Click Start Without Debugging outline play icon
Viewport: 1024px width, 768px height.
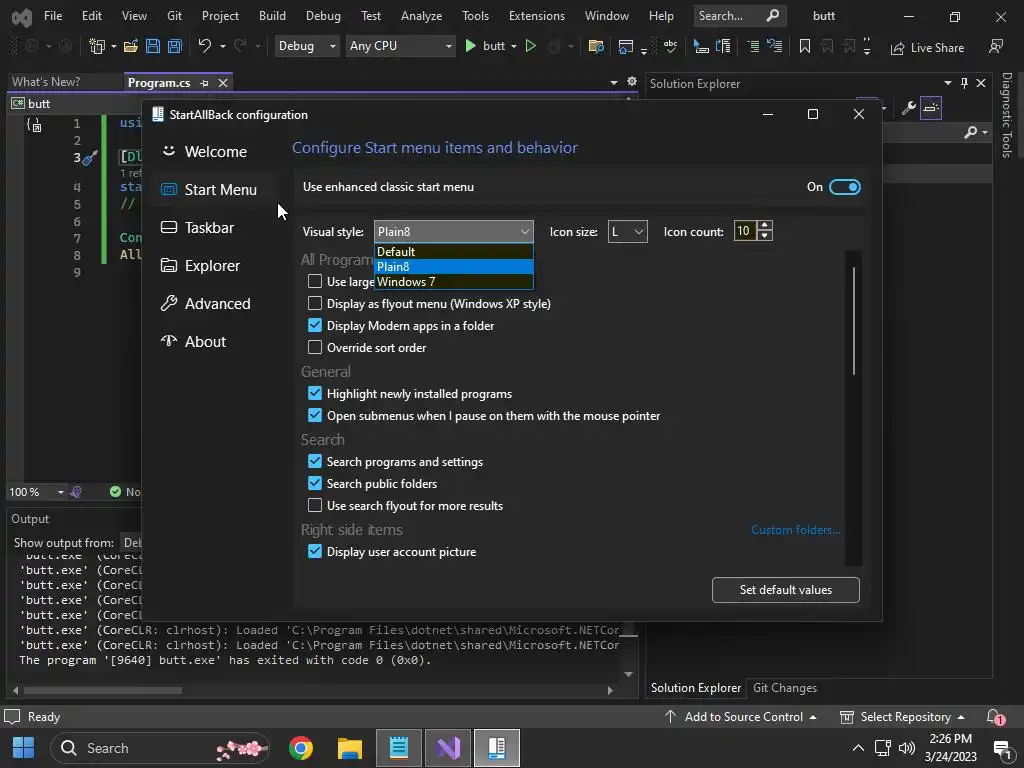pos(530,46)
